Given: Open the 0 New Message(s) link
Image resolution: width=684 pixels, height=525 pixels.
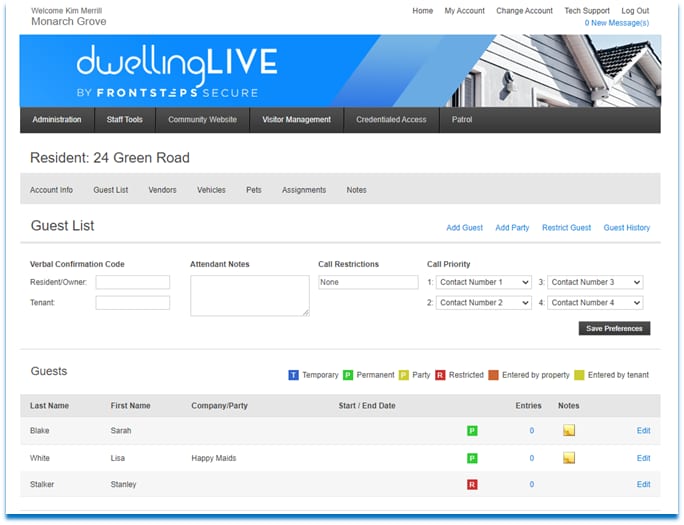Looking at the screenshot, I should (x=617, y=23).
